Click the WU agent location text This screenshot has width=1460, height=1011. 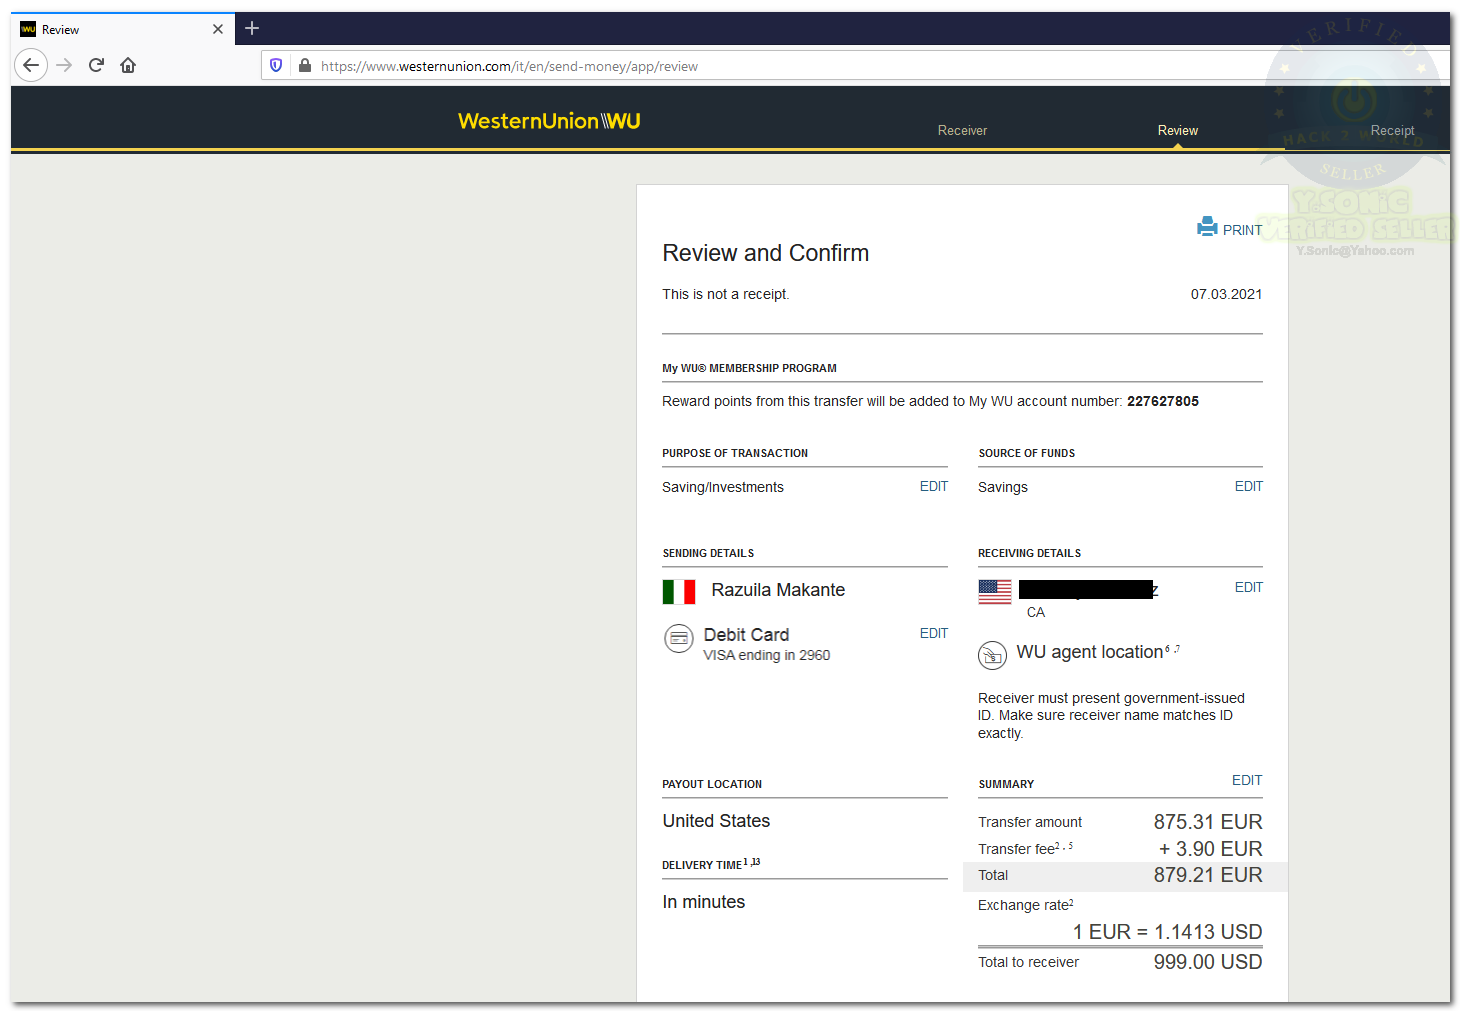coord(1090,652)
